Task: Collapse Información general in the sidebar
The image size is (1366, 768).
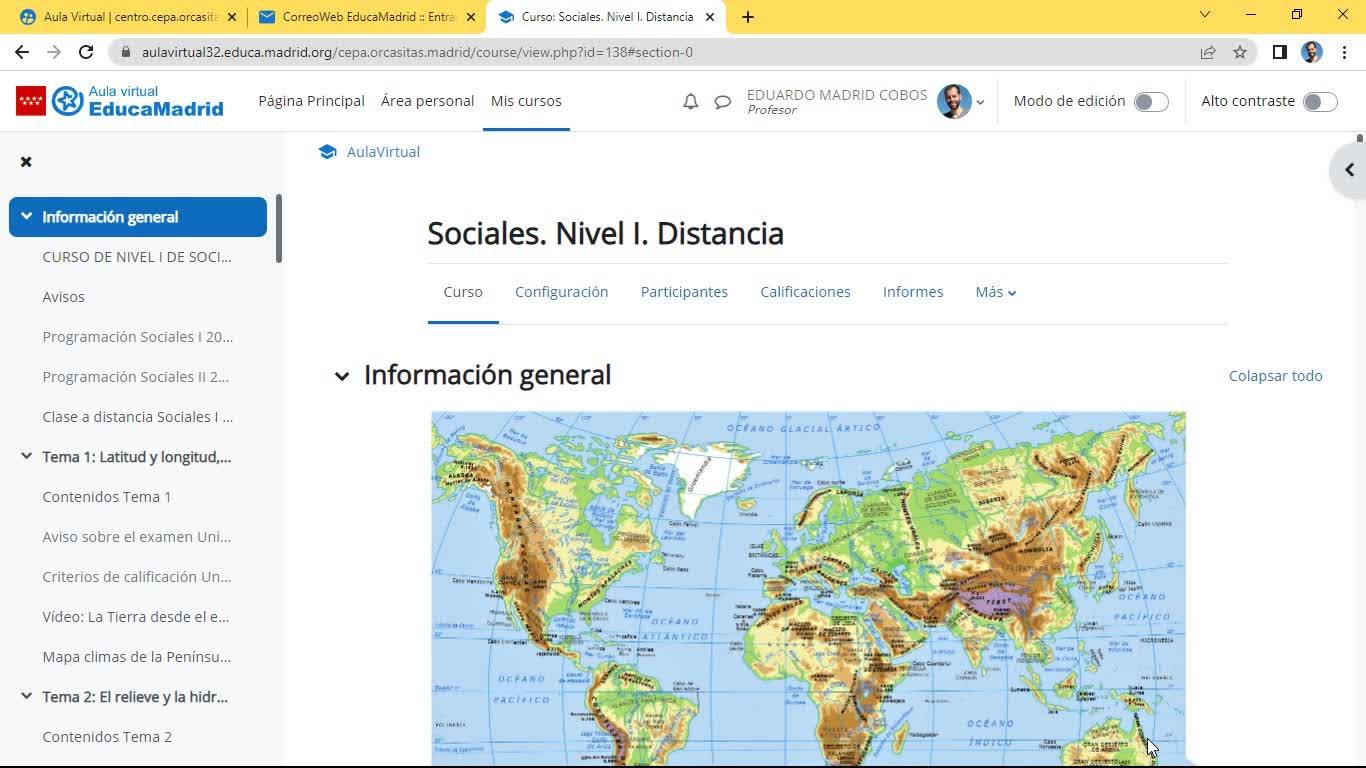Action: tap(26, 216)
